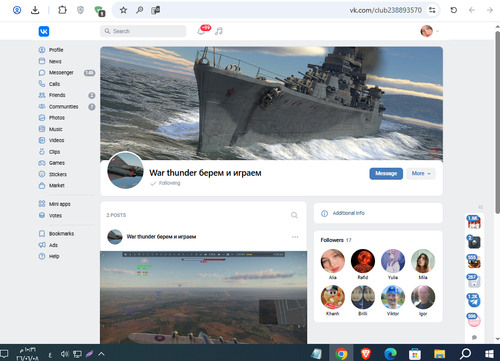The height and width of the screenshot is (361, 500).
Task: Click the browser zoom magnifier icon
Action: (139, 10)
